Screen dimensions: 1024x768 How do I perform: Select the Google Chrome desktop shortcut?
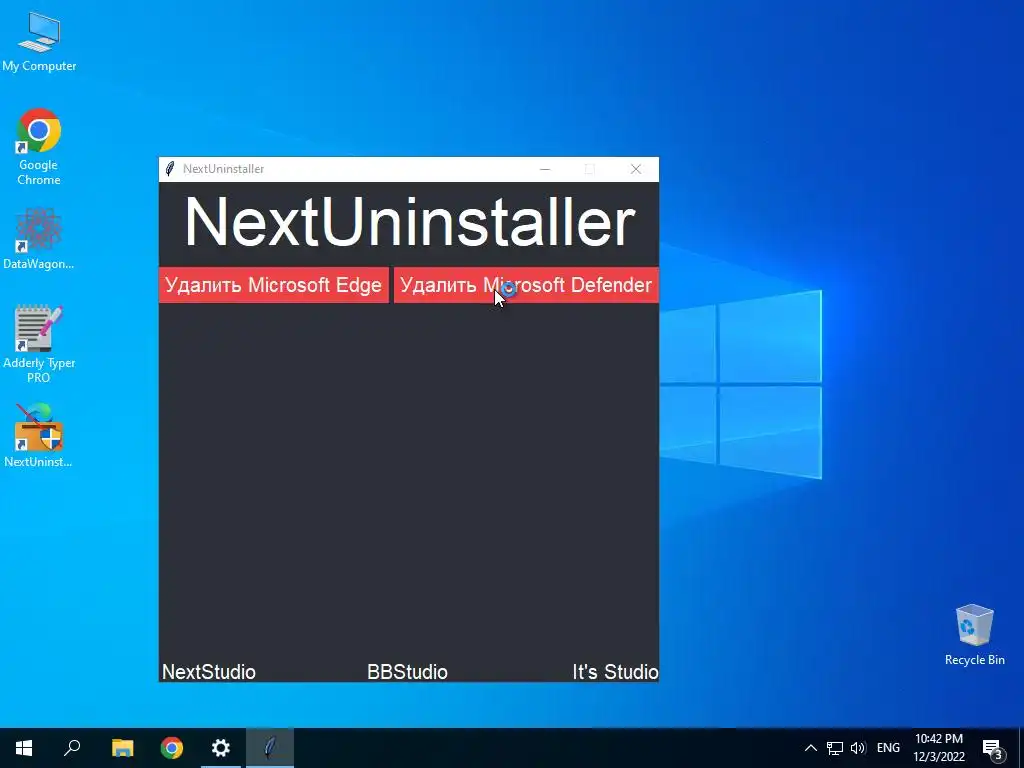coord(39,148)
